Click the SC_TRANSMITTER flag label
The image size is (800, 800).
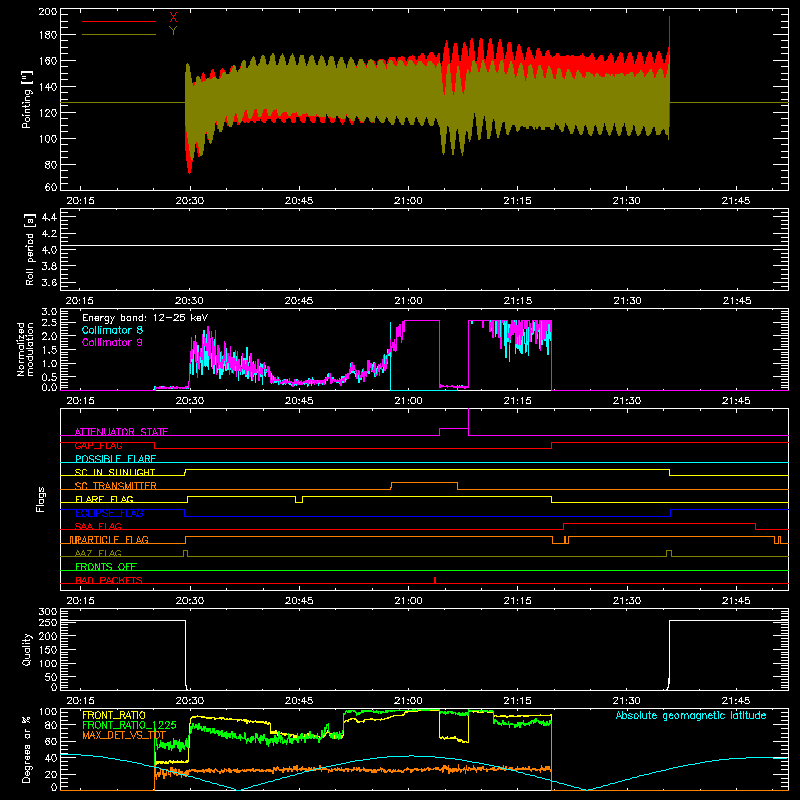click(x=116, y=486)
